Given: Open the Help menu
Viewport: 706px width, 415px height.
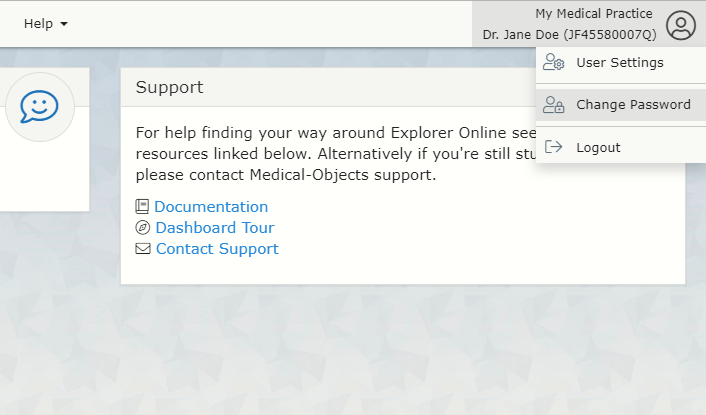Looking at the screenshot, I should tap(45, 23).
